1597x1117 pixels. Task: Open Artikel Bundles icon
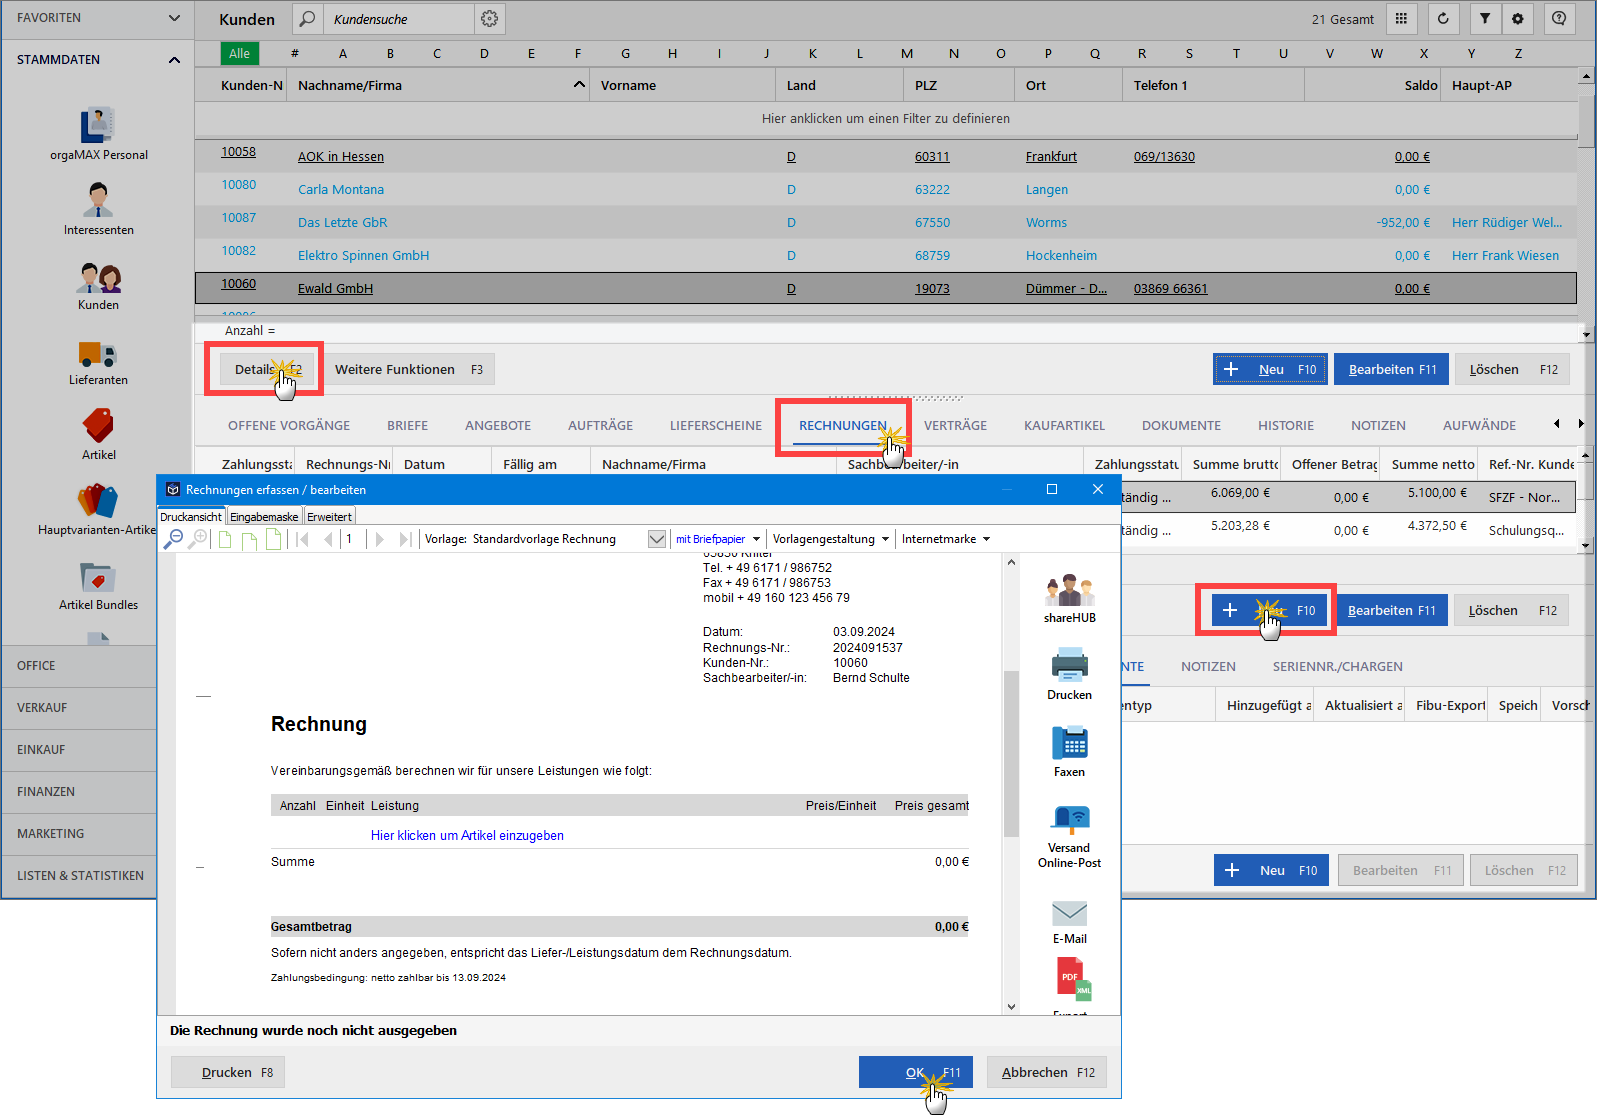(x=98, y=585)
